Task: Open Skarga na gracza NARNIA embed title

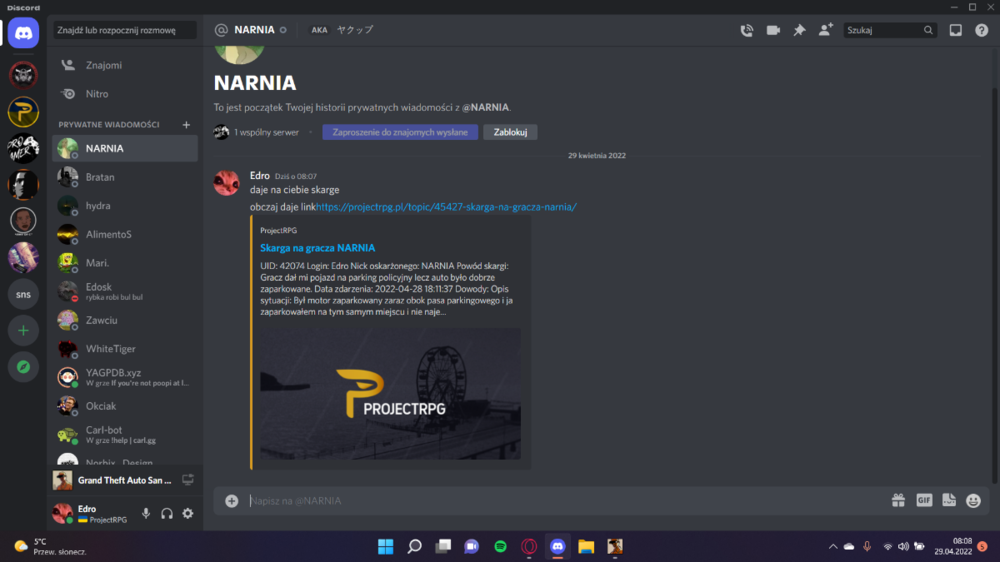Action: (318, 248)
